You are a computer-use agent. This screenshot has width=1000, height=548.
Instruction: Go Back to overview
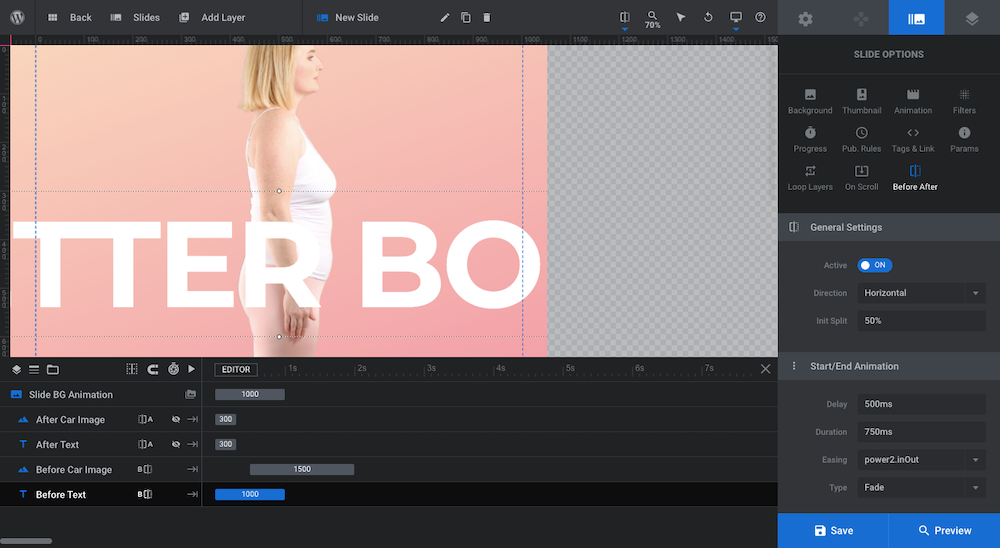click(x=70, y=17)
